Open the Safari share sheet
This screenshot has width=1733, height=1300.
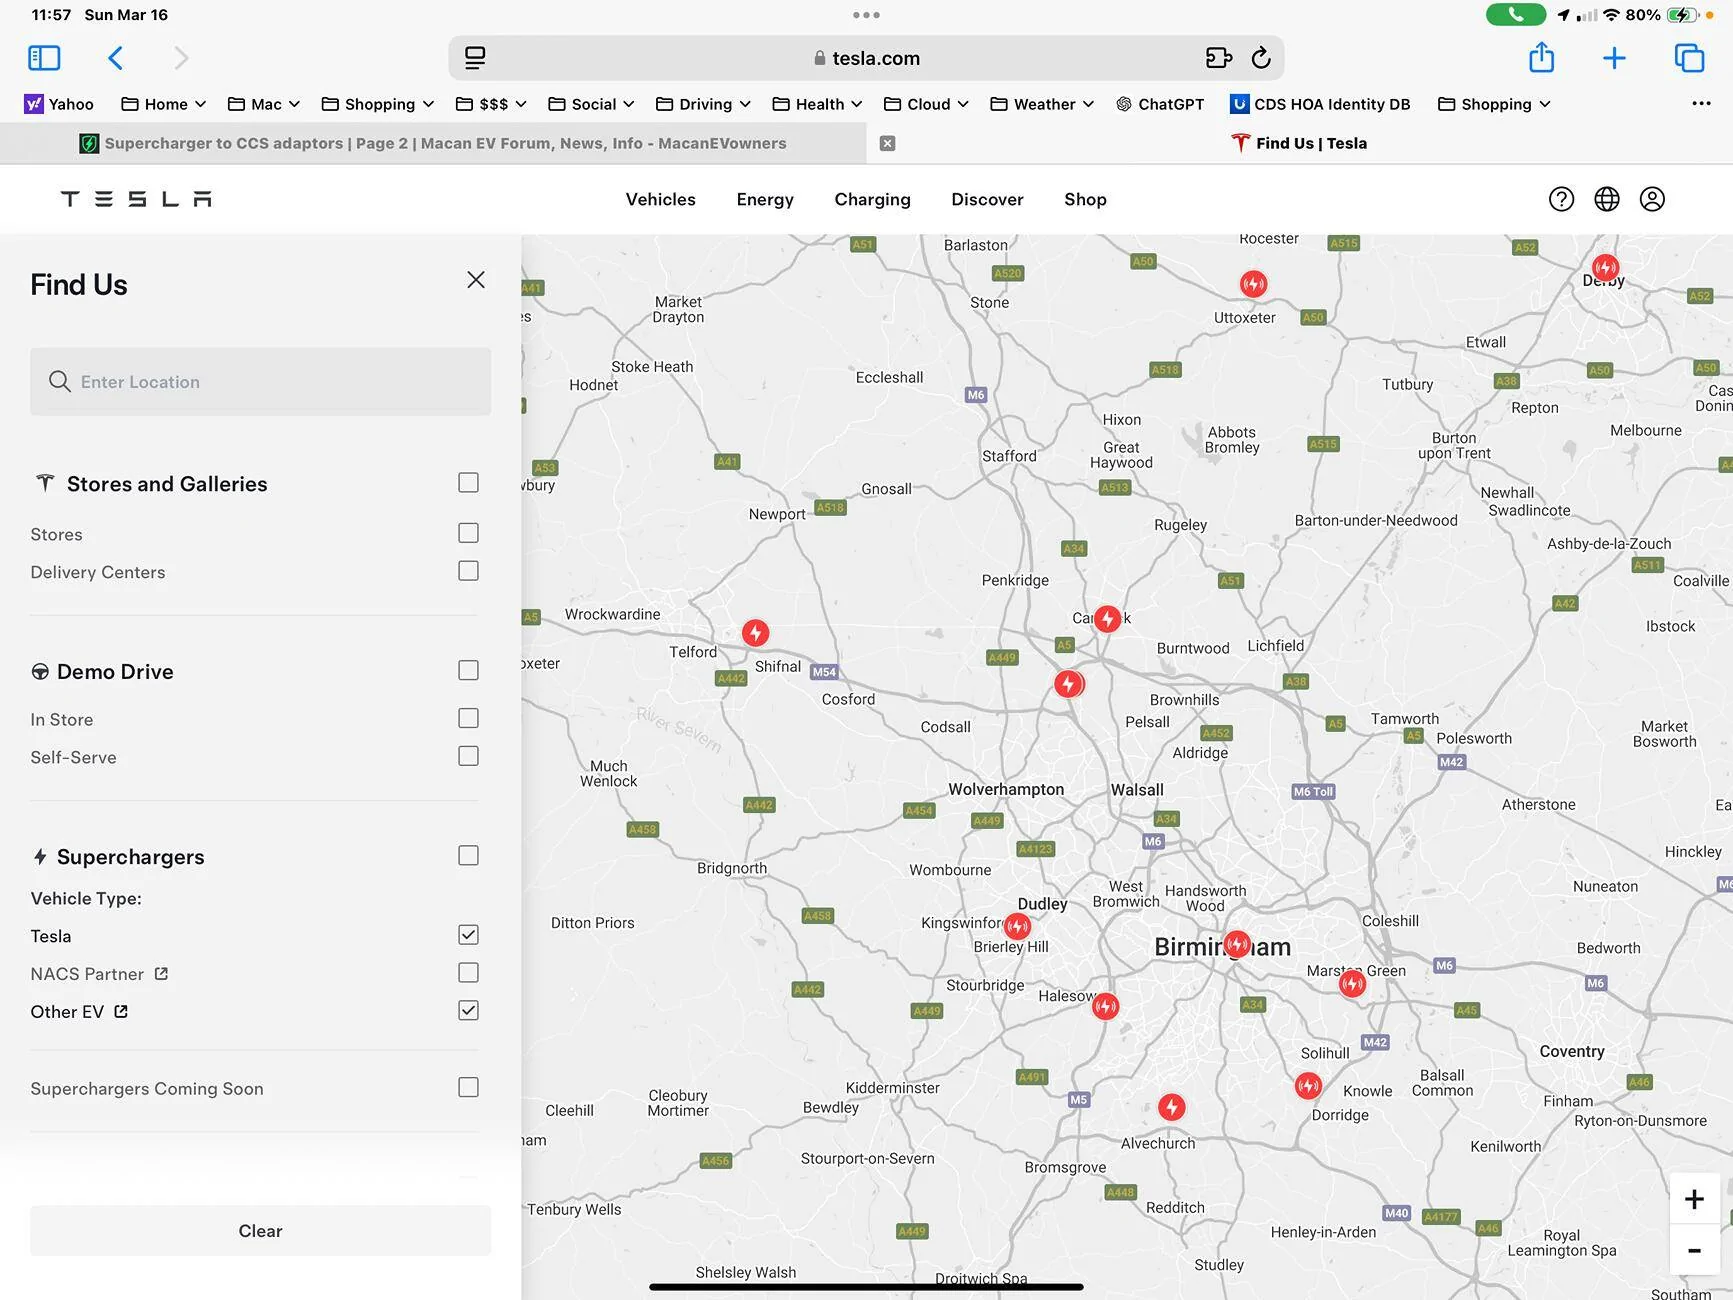pos(1541,58)
